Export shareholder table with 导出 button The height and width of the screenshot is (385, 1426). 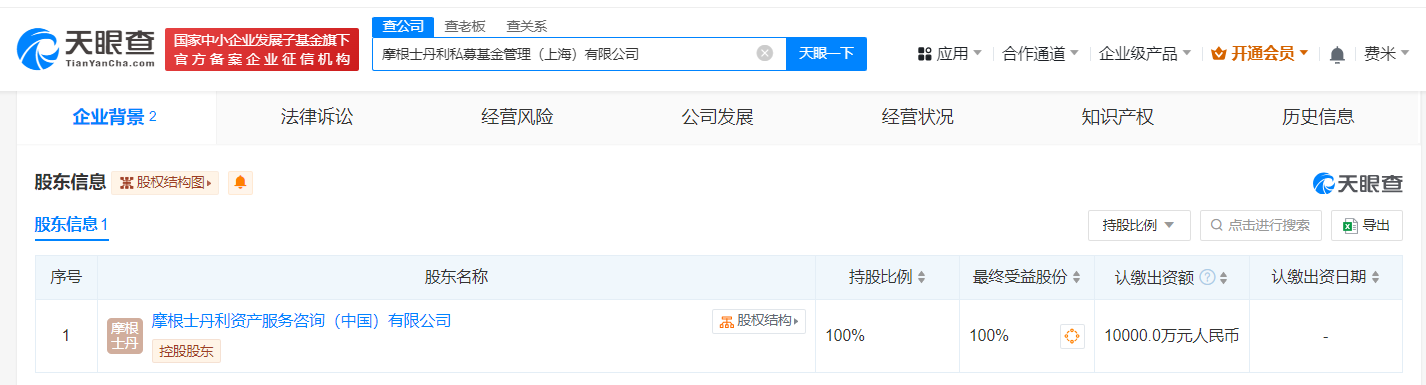pyautogui.click(x=1367, y=225)
